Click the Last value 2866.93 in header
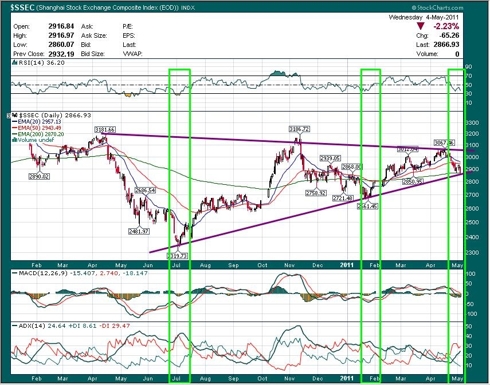Viewport: 490px width, 385px height. [446, 44]
